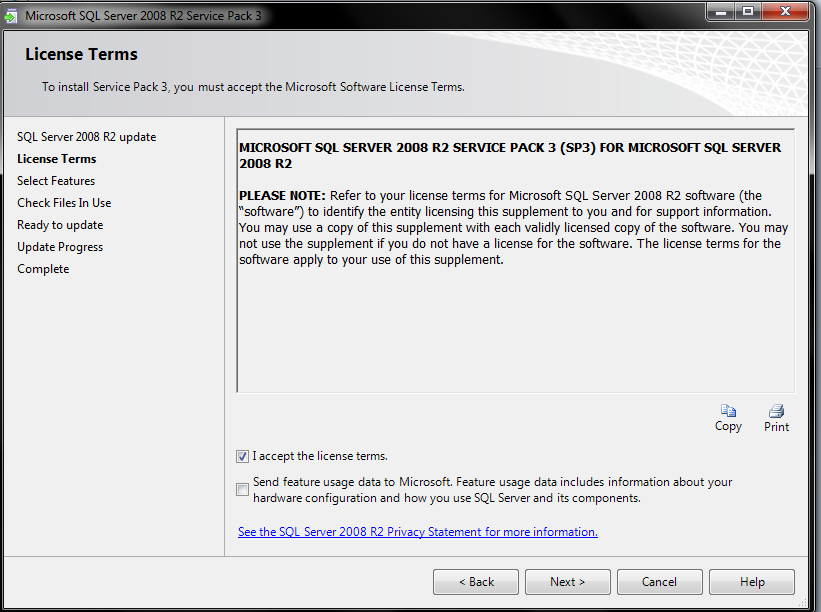Viewport: 821px width, 612px height.
Task: Click the window title Microsoft SQL Server 2008 R2 Service Pack 3
Action: 143,16
